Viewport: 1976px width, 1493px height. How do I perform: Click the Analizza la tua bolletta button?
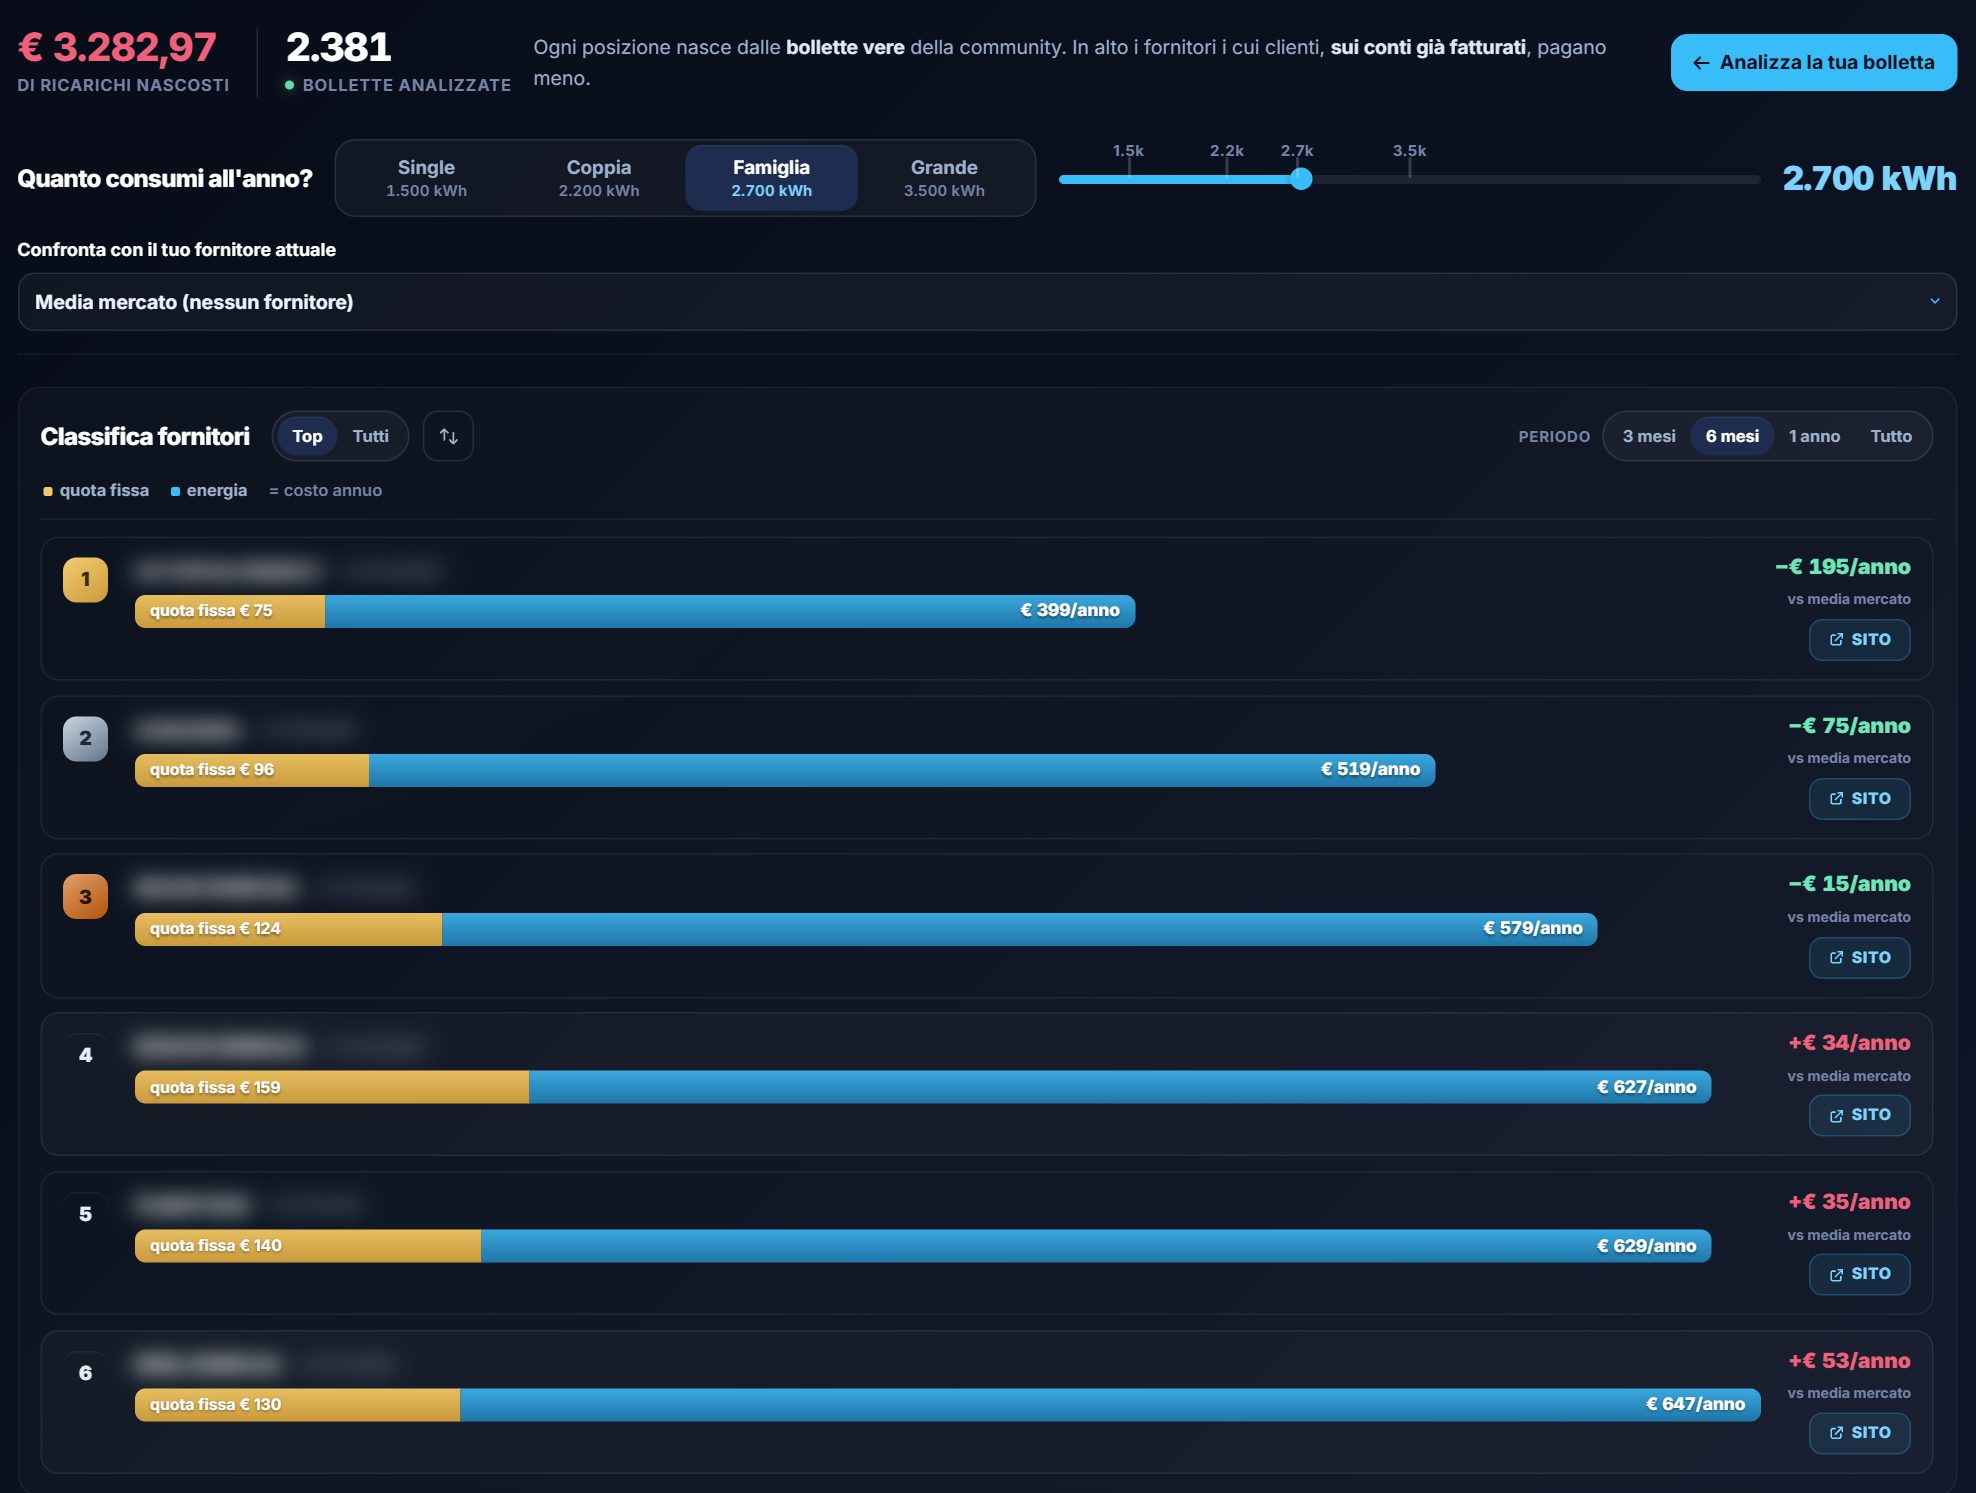1813,62
